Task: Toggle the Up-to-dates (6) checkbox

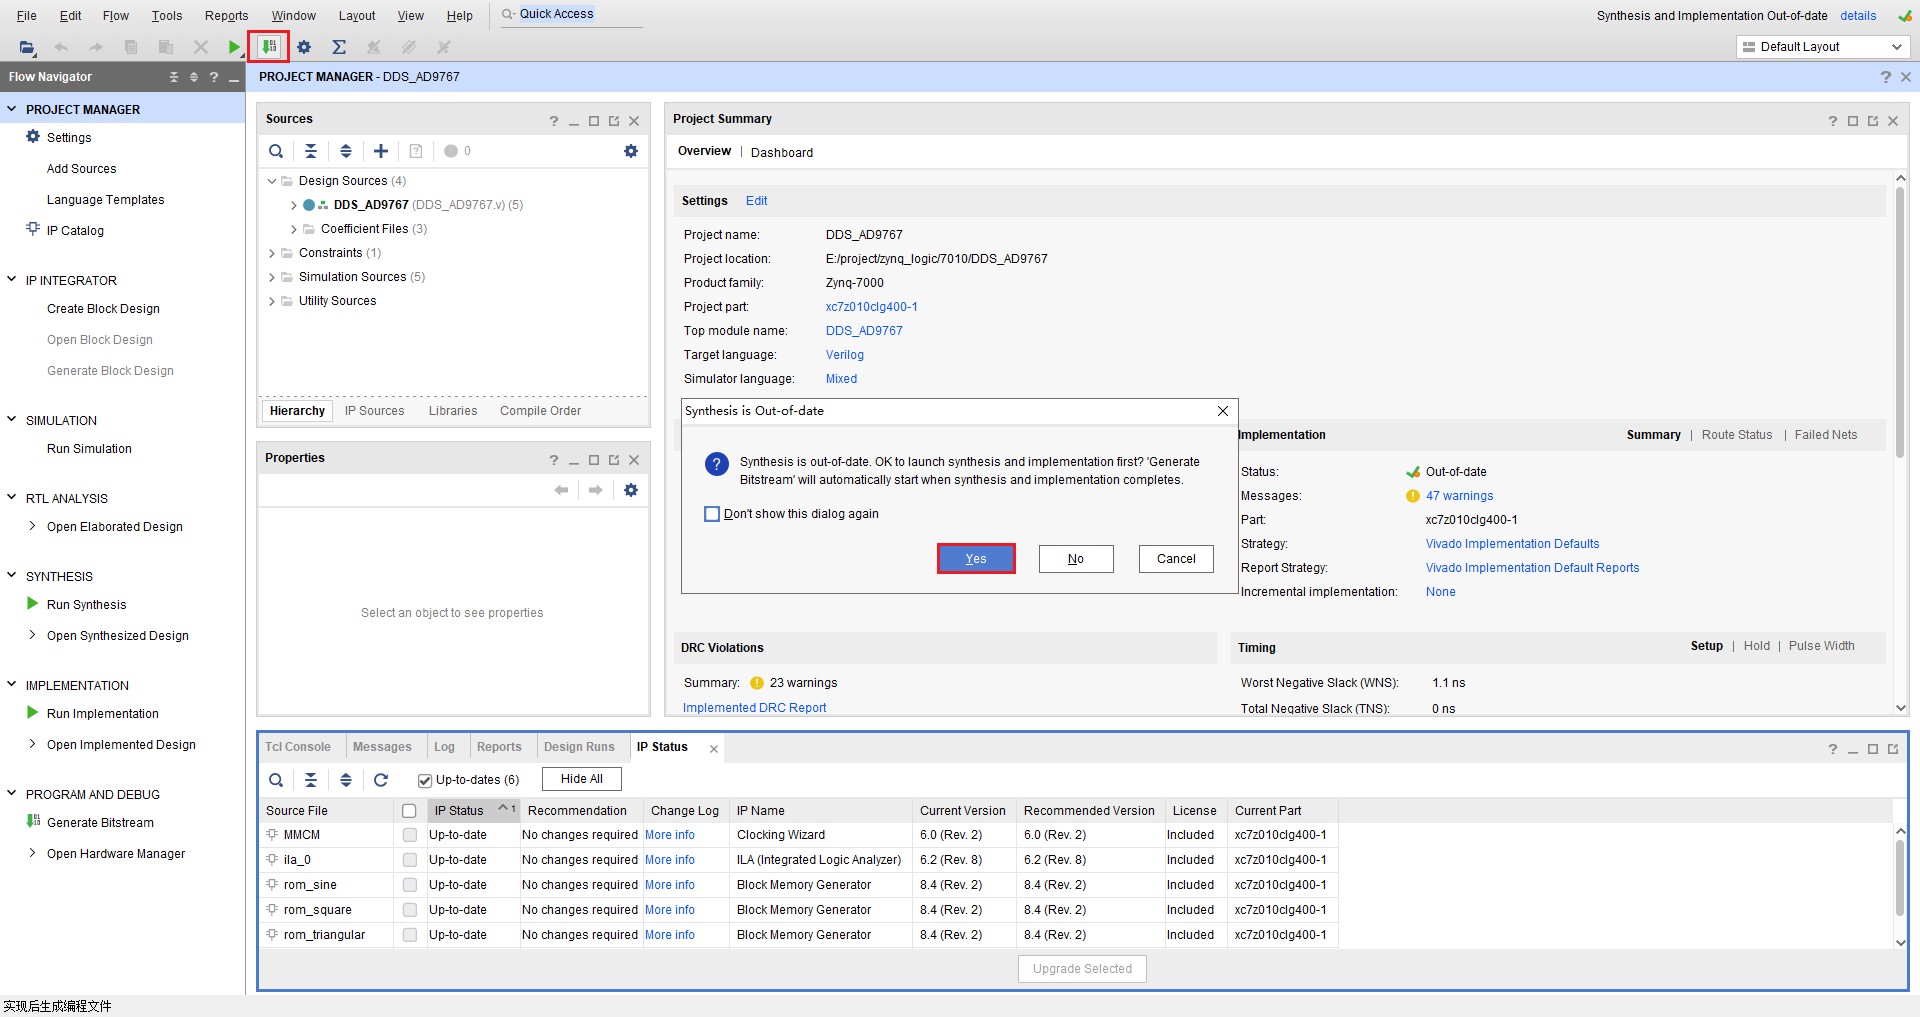Action: 425,780
